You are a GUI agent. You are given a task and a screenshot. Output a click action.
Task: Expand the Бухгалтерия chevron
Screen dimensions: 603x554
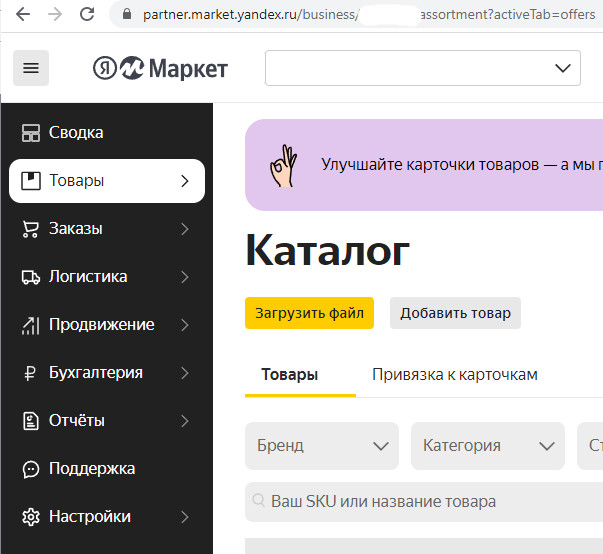[x=185, y=373]
